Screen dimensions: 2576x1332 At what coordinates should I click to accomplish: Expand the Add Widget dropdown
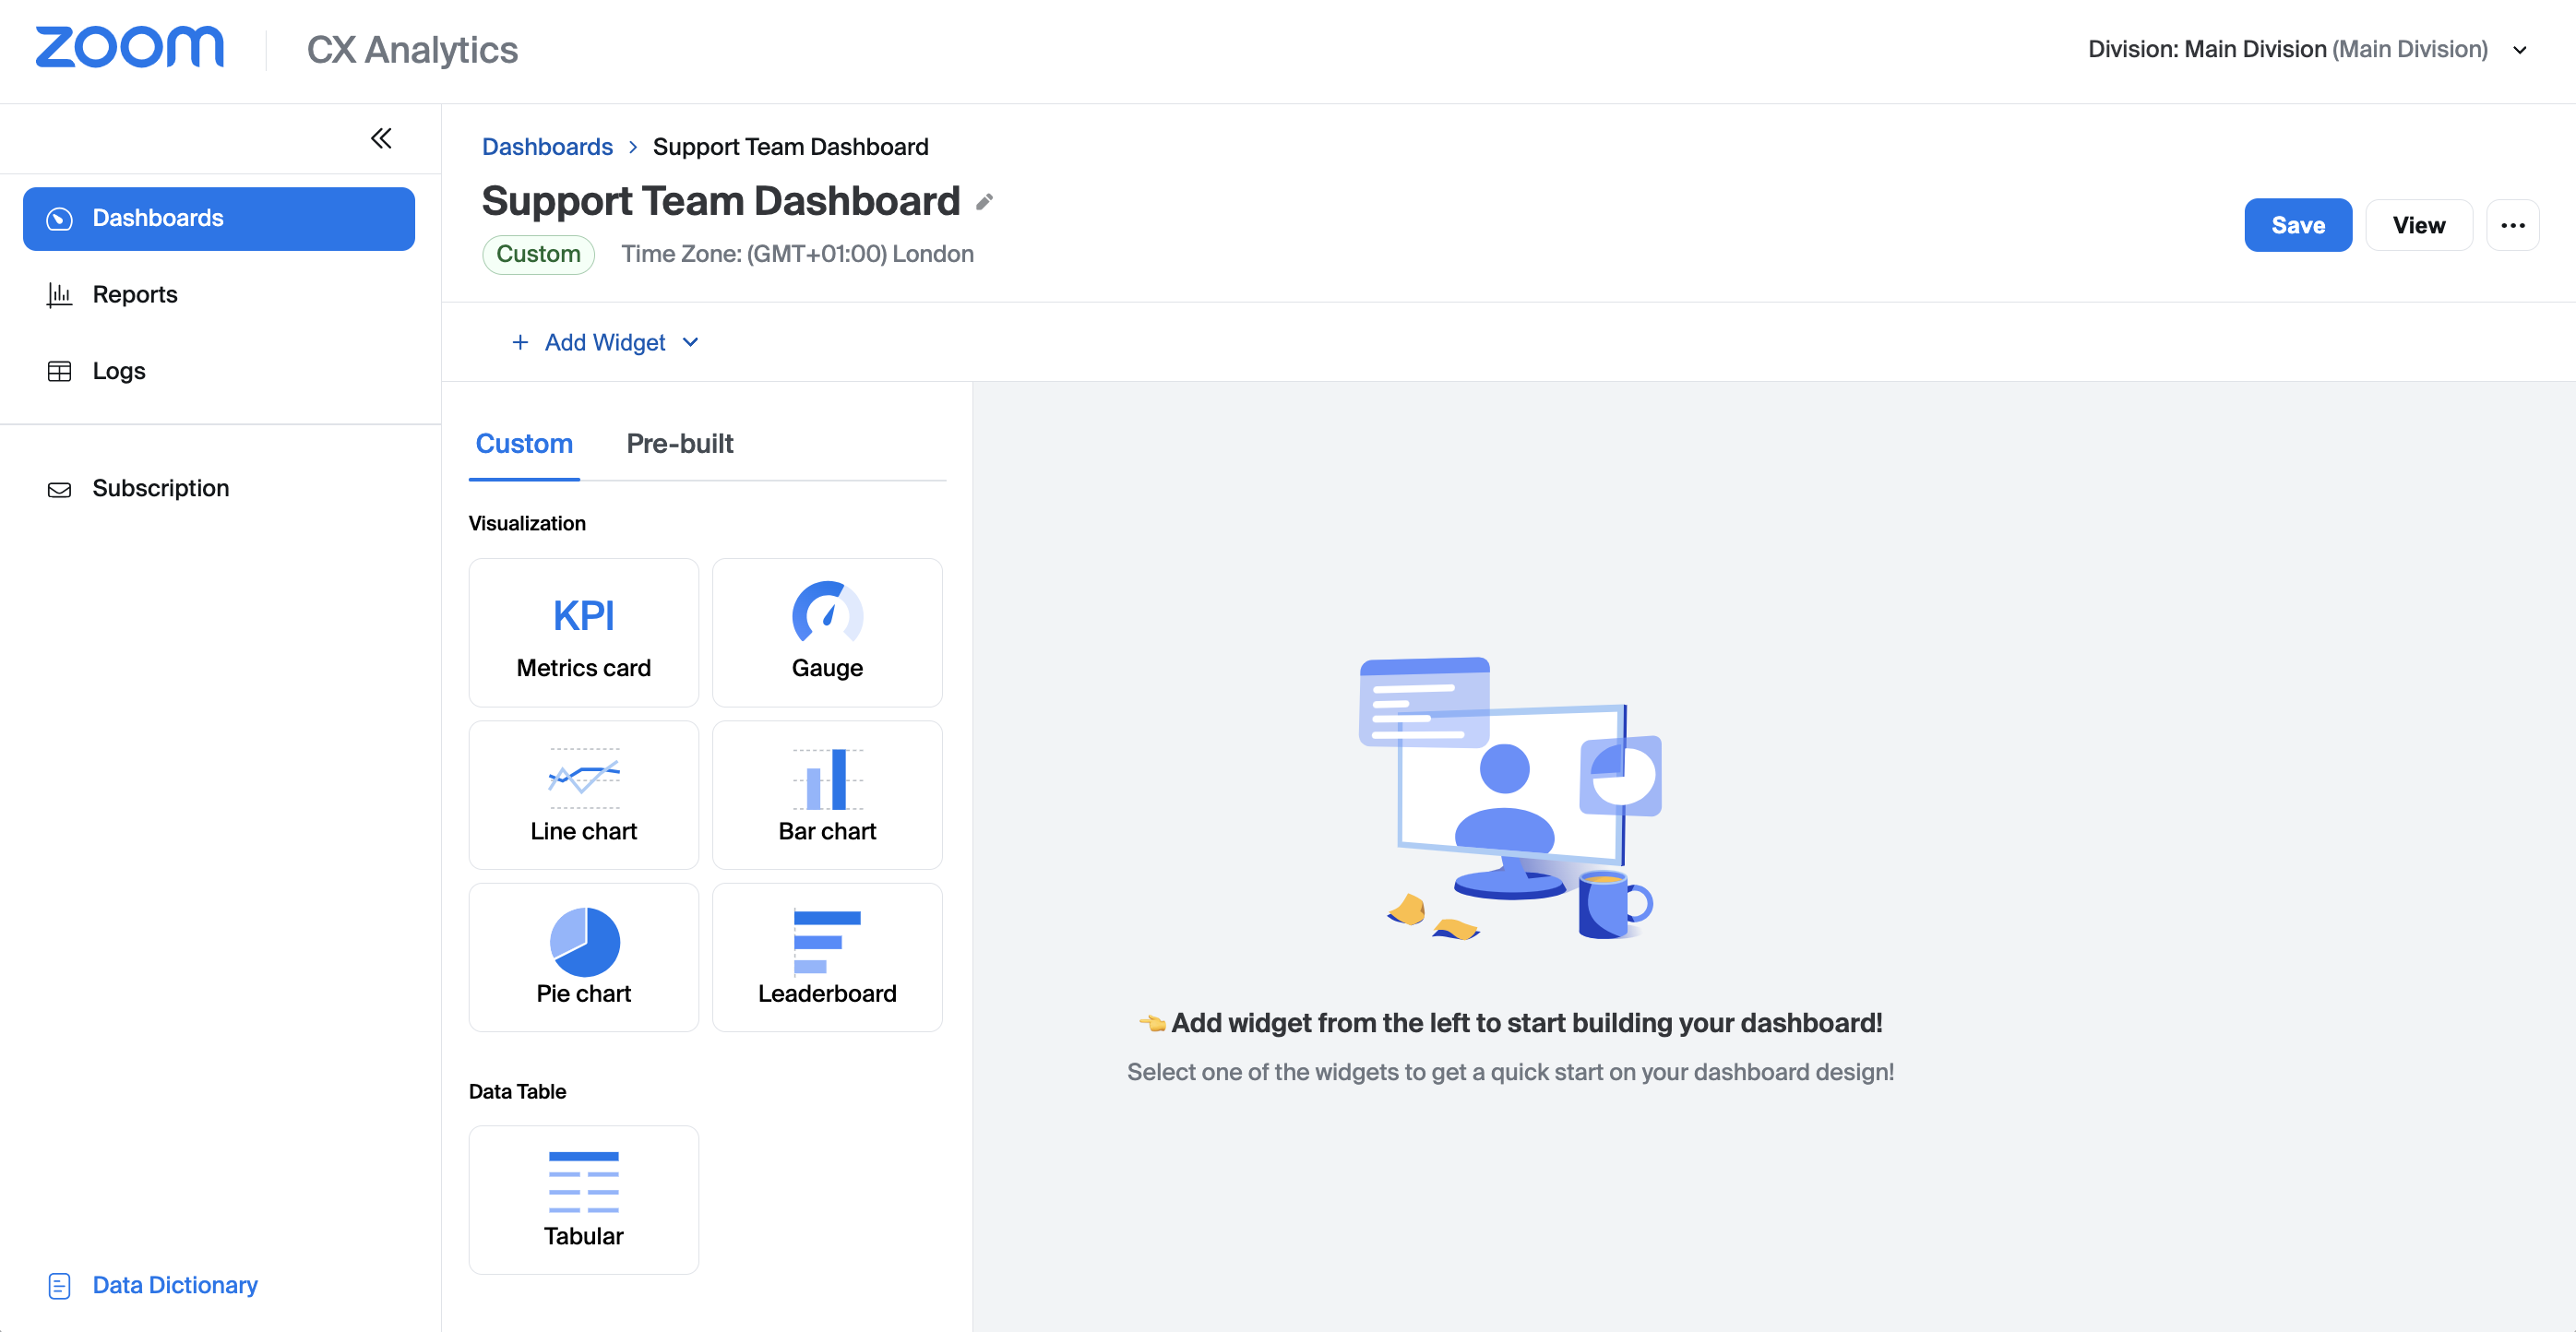point(605,342)
